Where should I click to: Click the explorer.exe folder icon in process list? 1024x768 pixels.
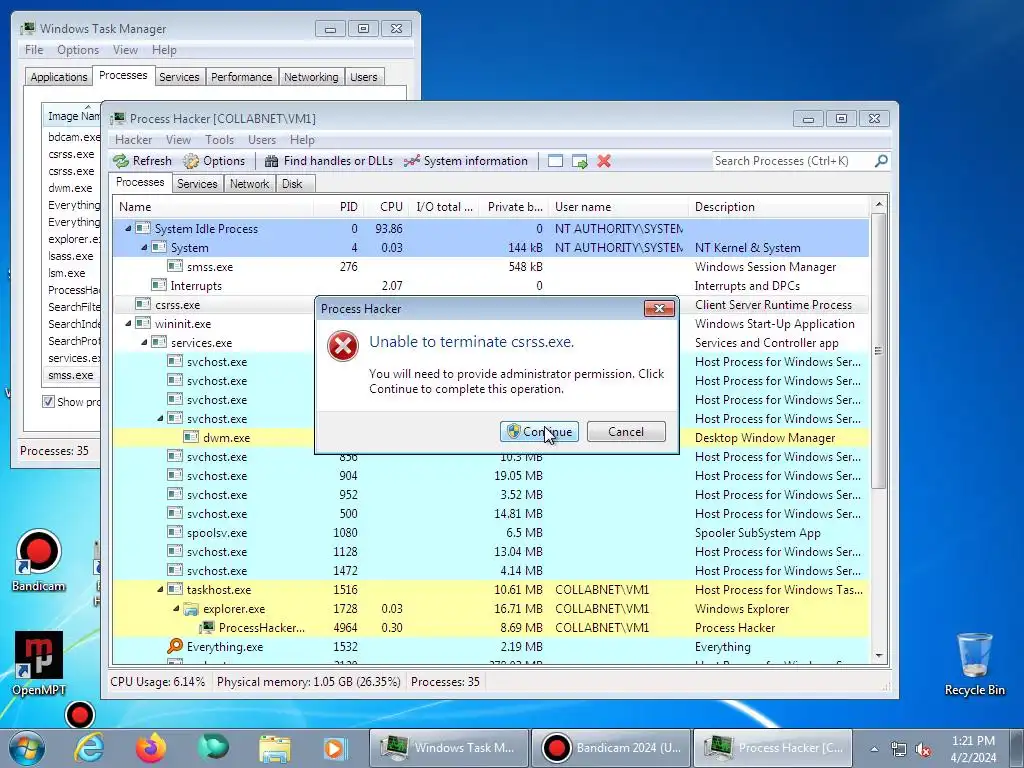191,609
